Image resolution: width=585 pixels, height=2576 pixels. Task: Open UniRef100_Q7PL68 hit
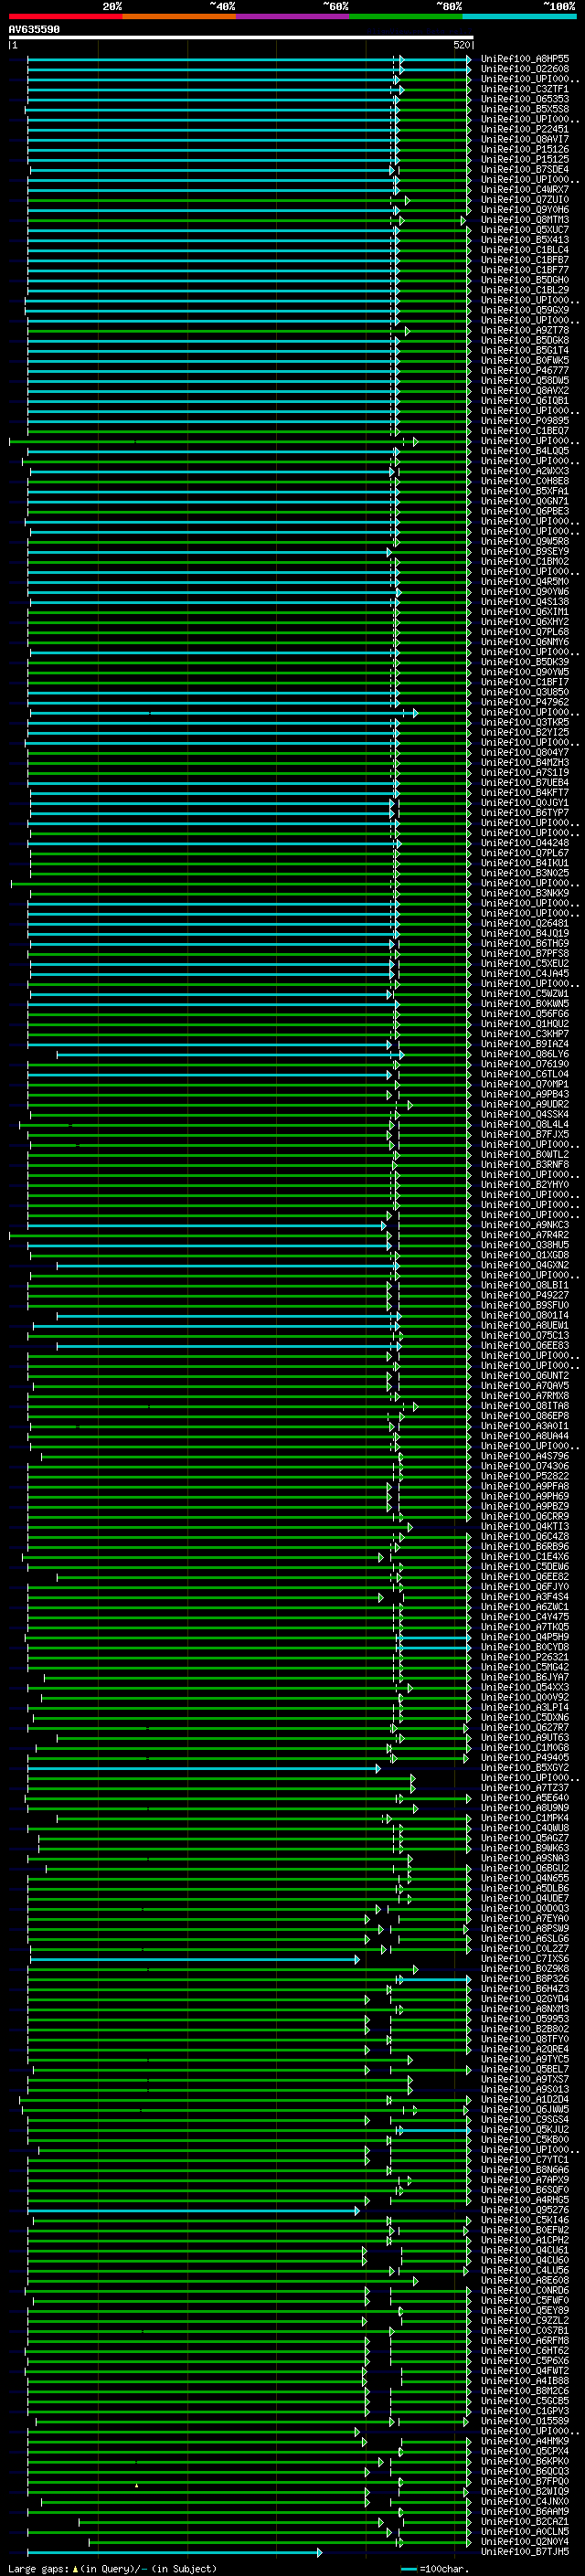tap(525, 632)
